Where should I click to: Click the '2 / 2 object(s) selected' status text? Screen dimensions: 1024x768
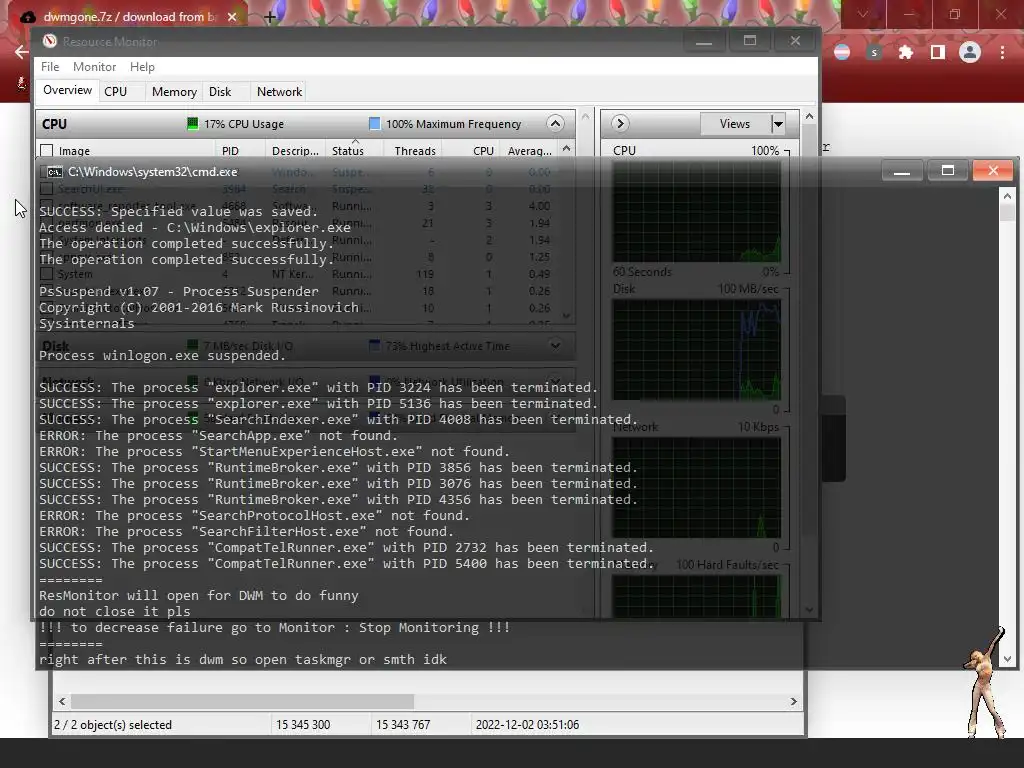point(113,725)
